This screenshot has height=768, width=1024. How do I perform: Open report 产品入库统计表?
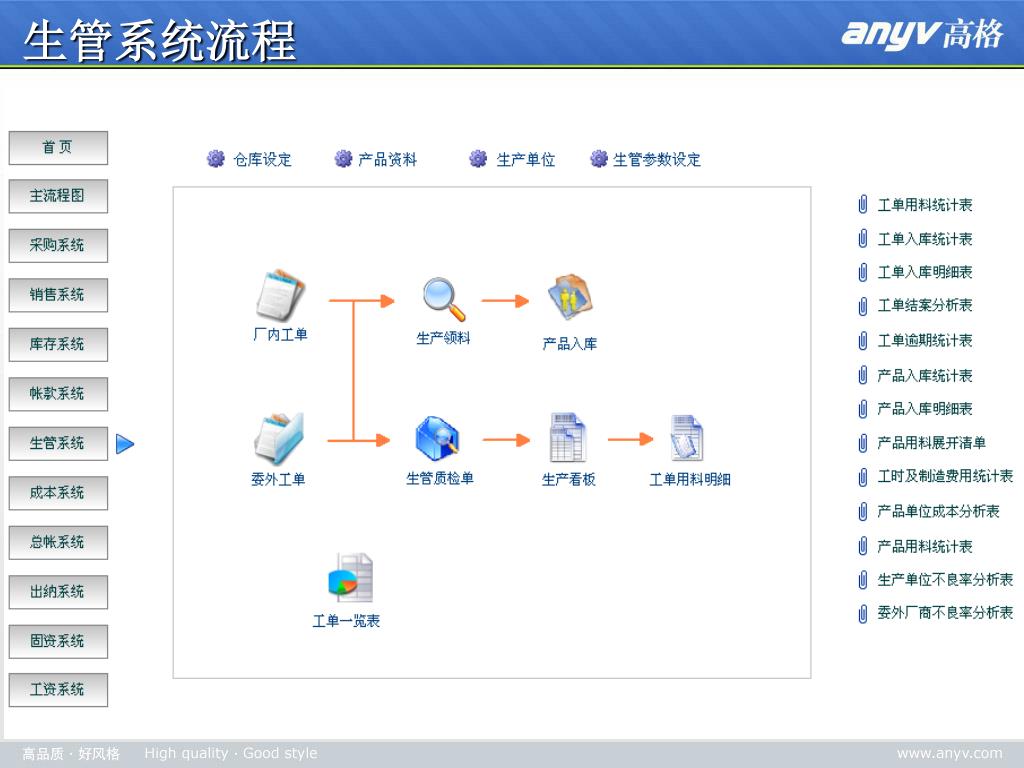[x=925, y=376]
